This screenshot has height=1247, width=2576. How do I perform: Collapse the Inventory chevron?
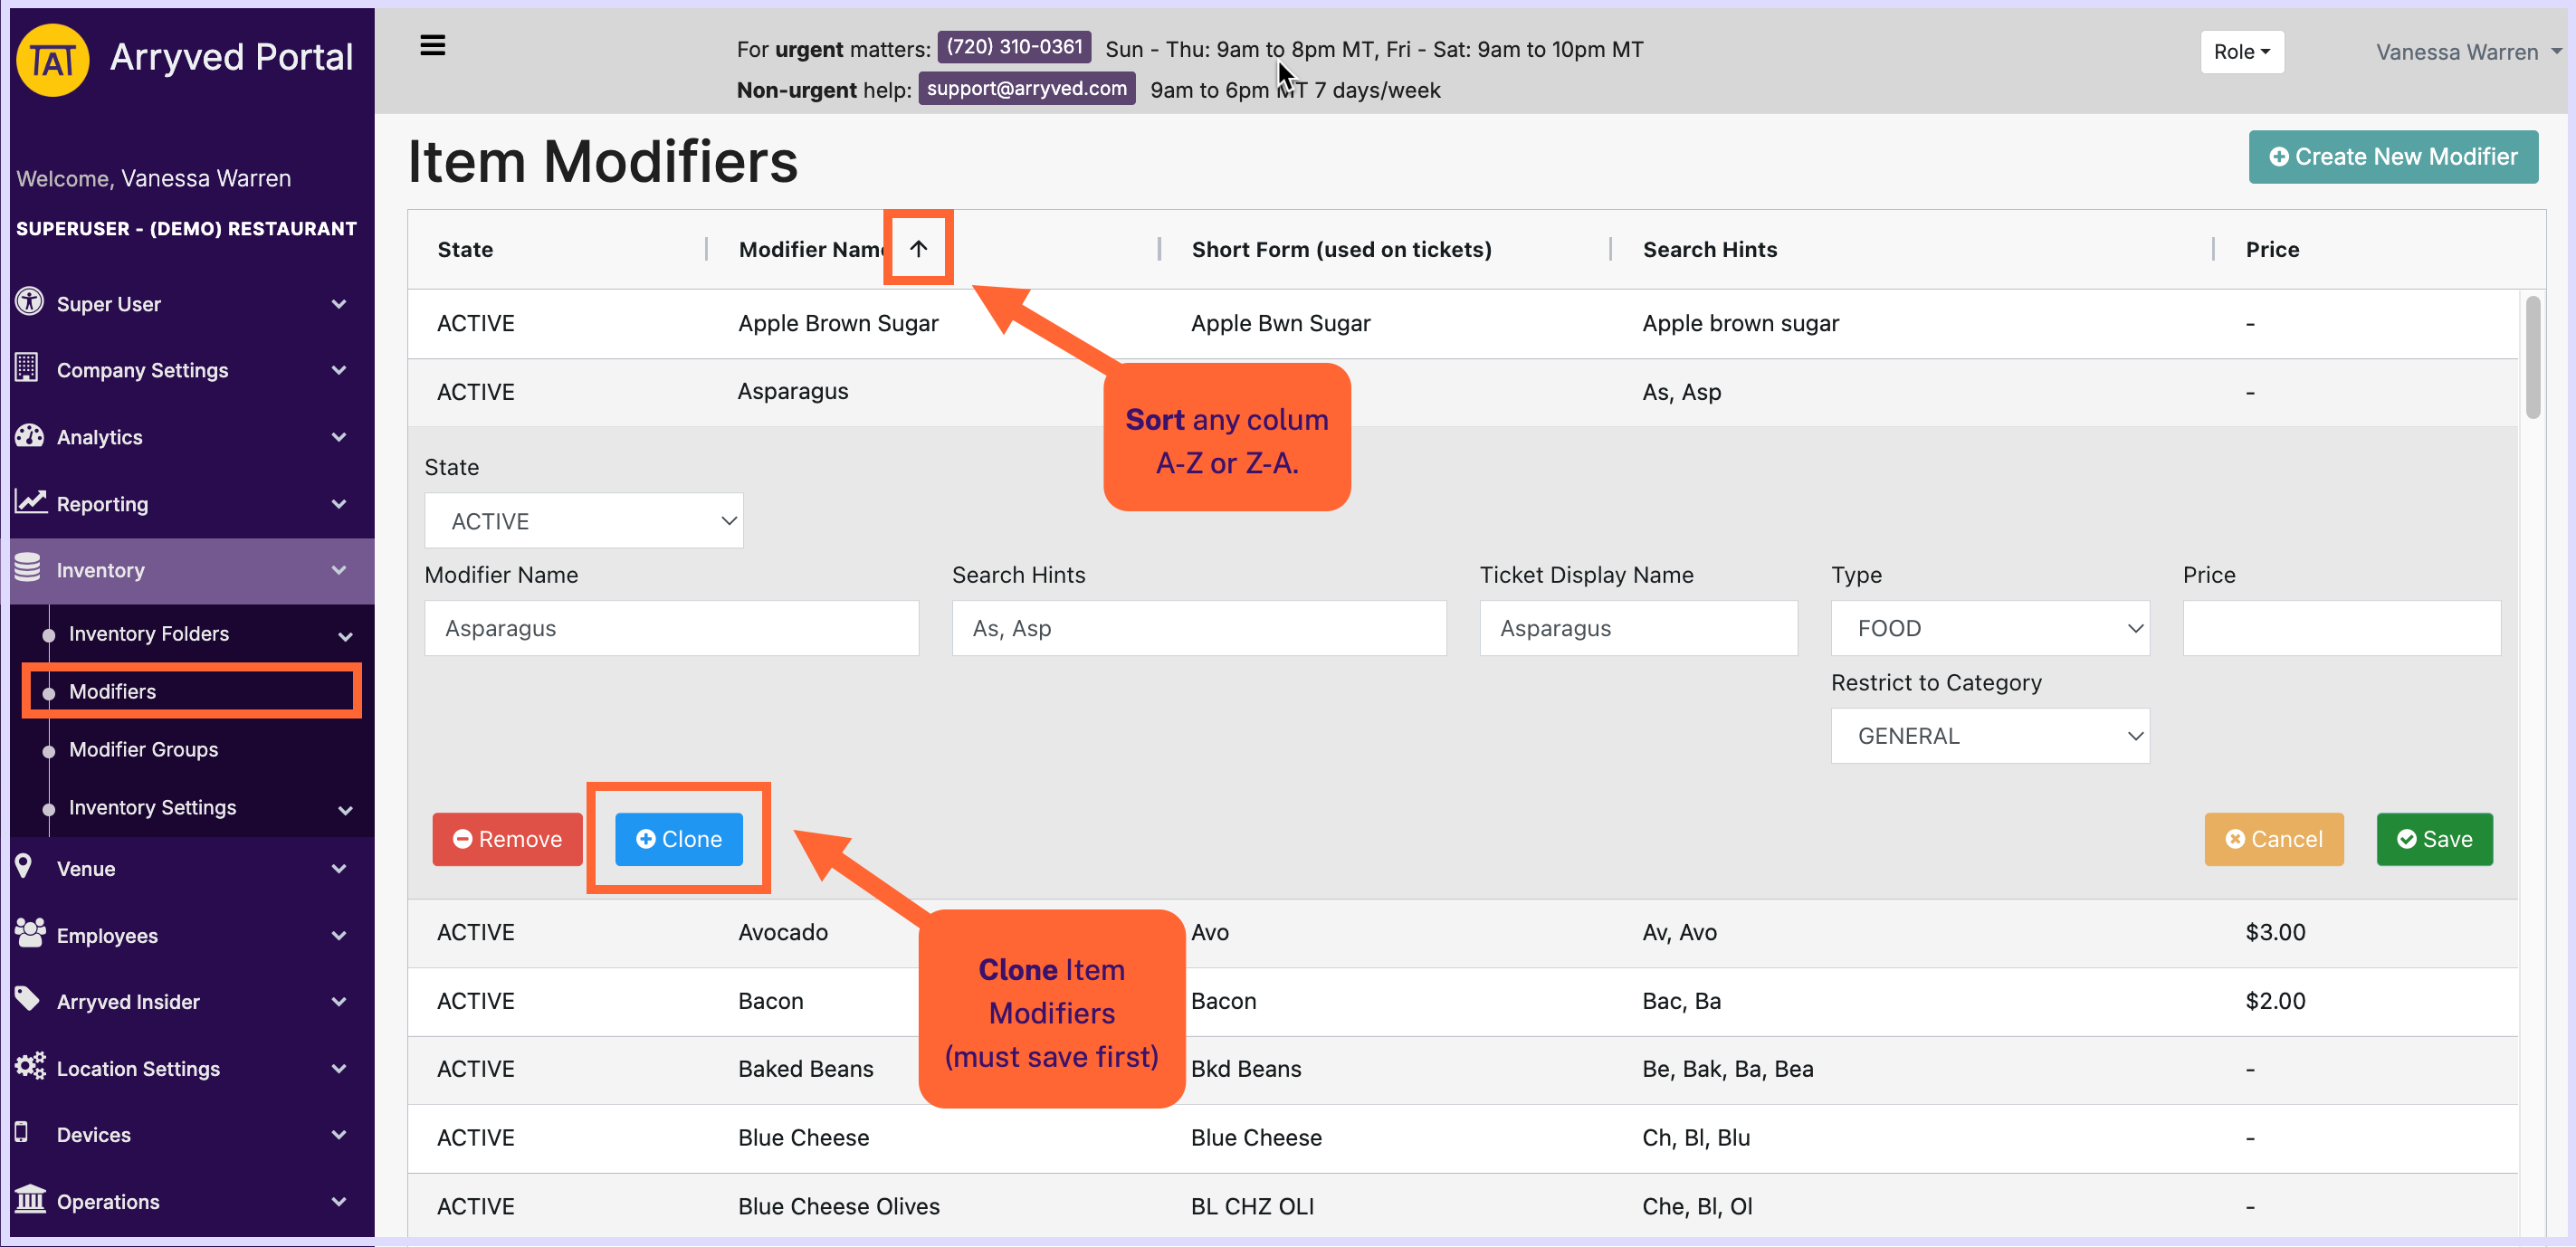point(339,570)
